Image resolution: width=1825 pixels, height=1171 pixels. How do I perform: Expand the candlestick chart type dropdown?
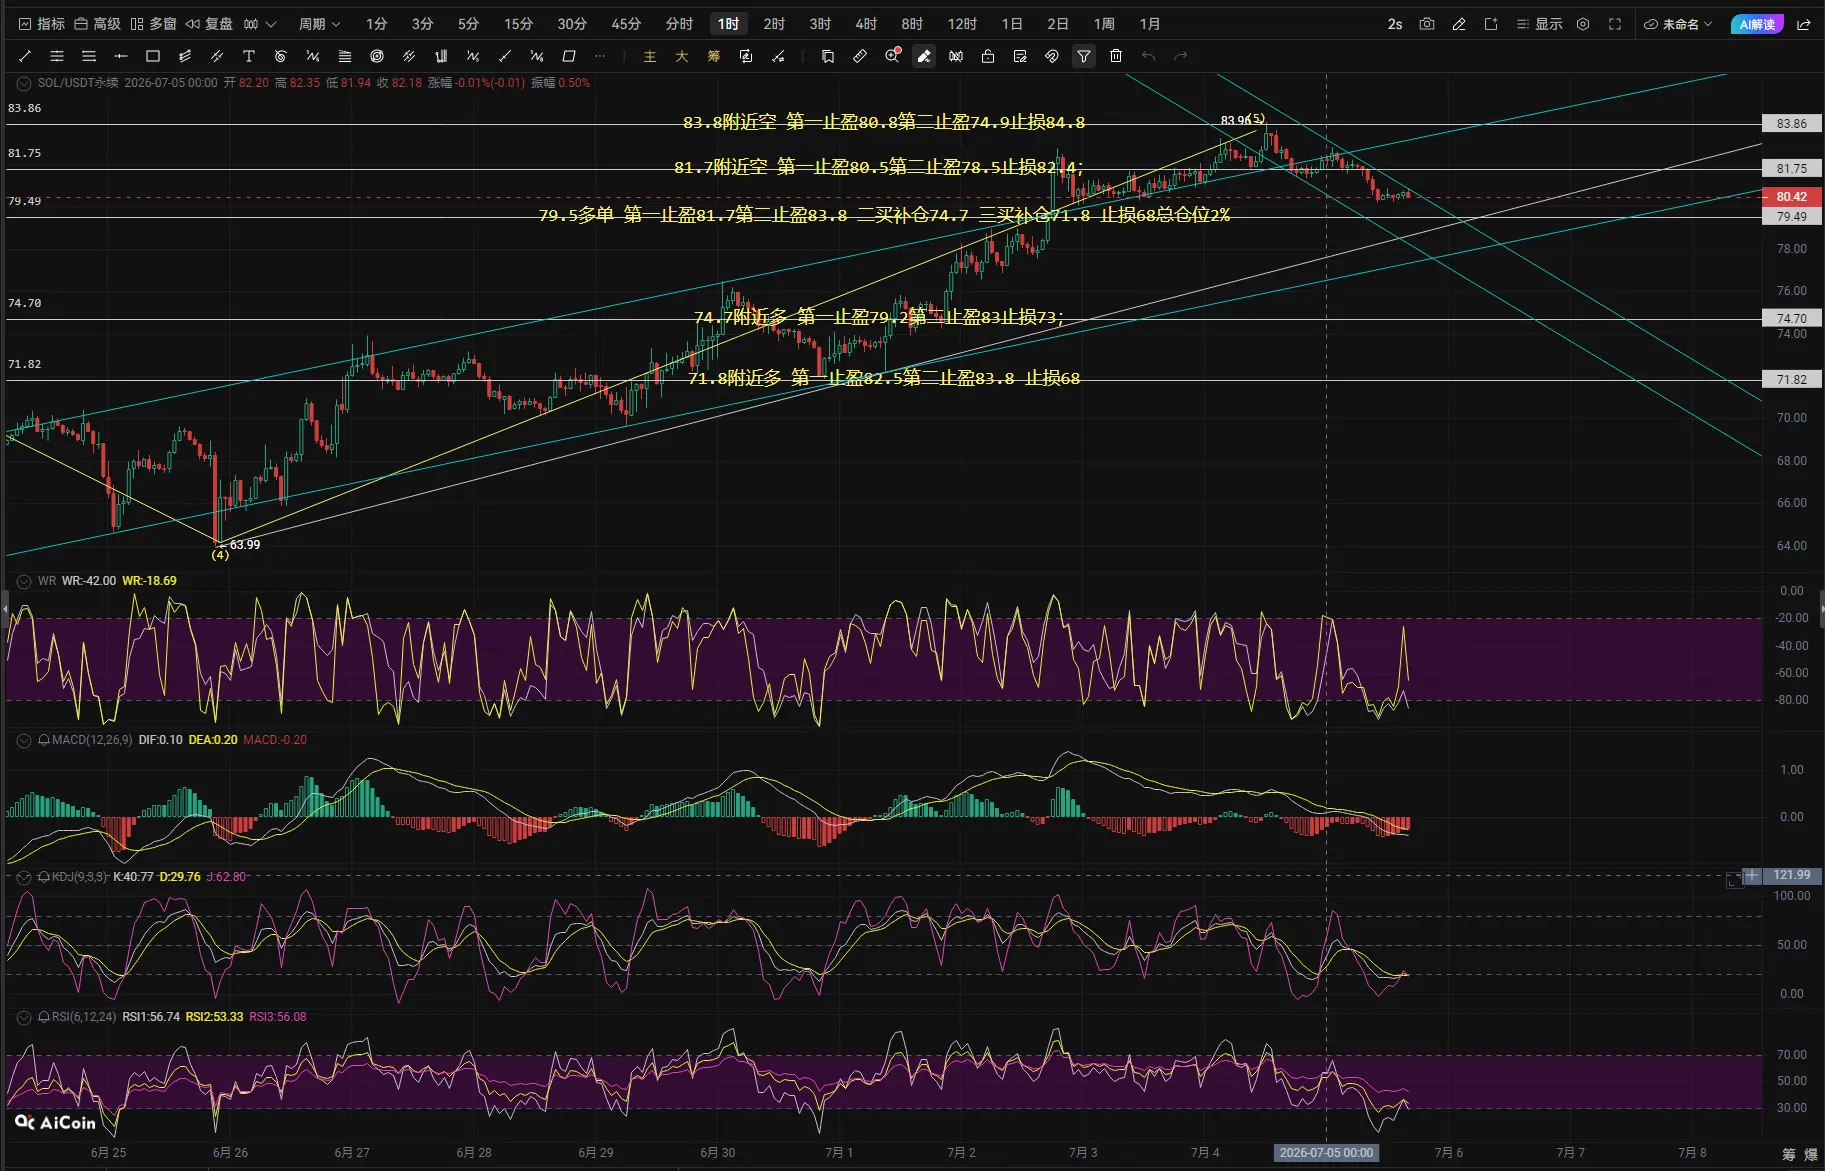[x=259, y=24]
